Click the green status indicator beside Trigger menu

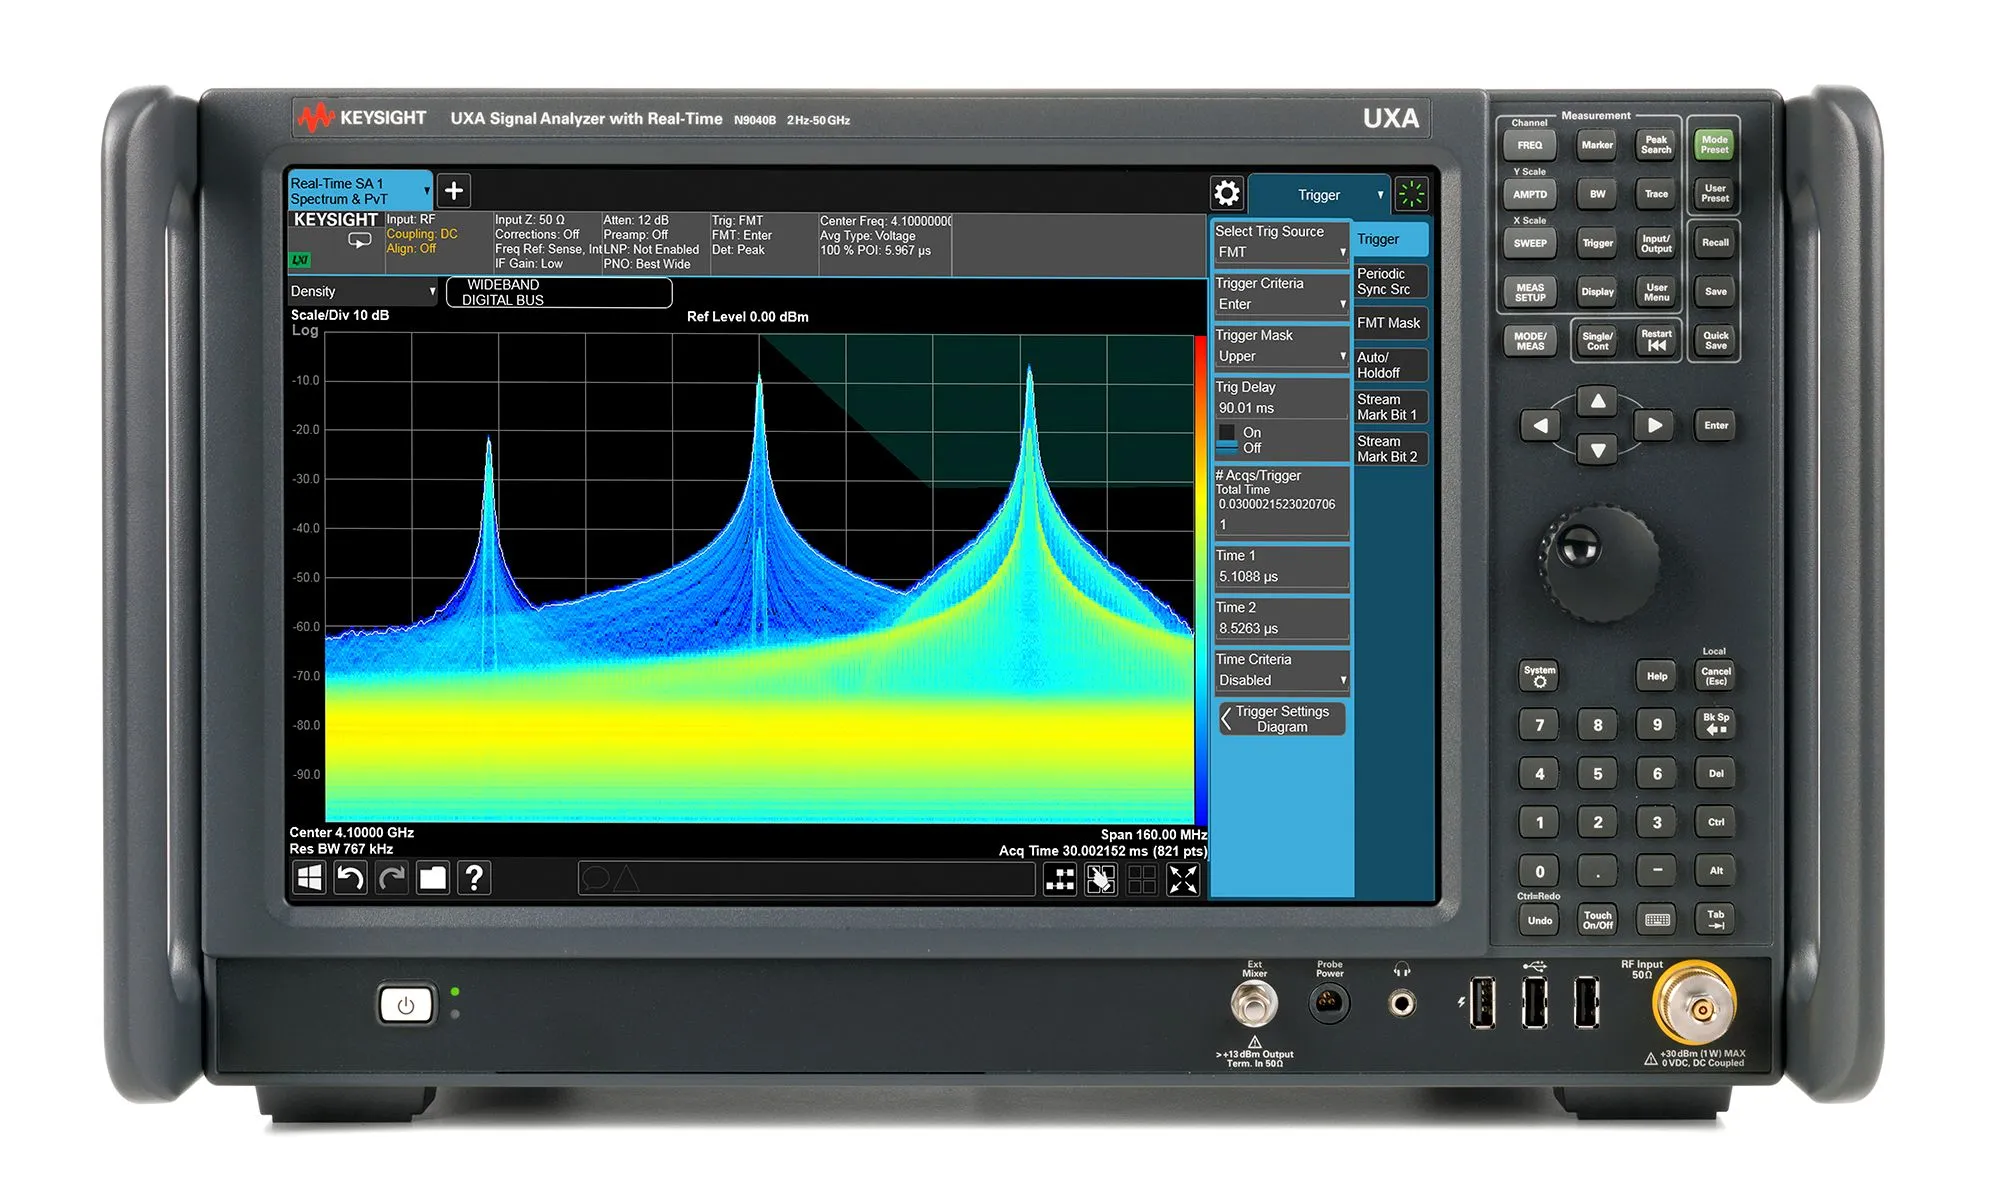(x=1412, y=193)
